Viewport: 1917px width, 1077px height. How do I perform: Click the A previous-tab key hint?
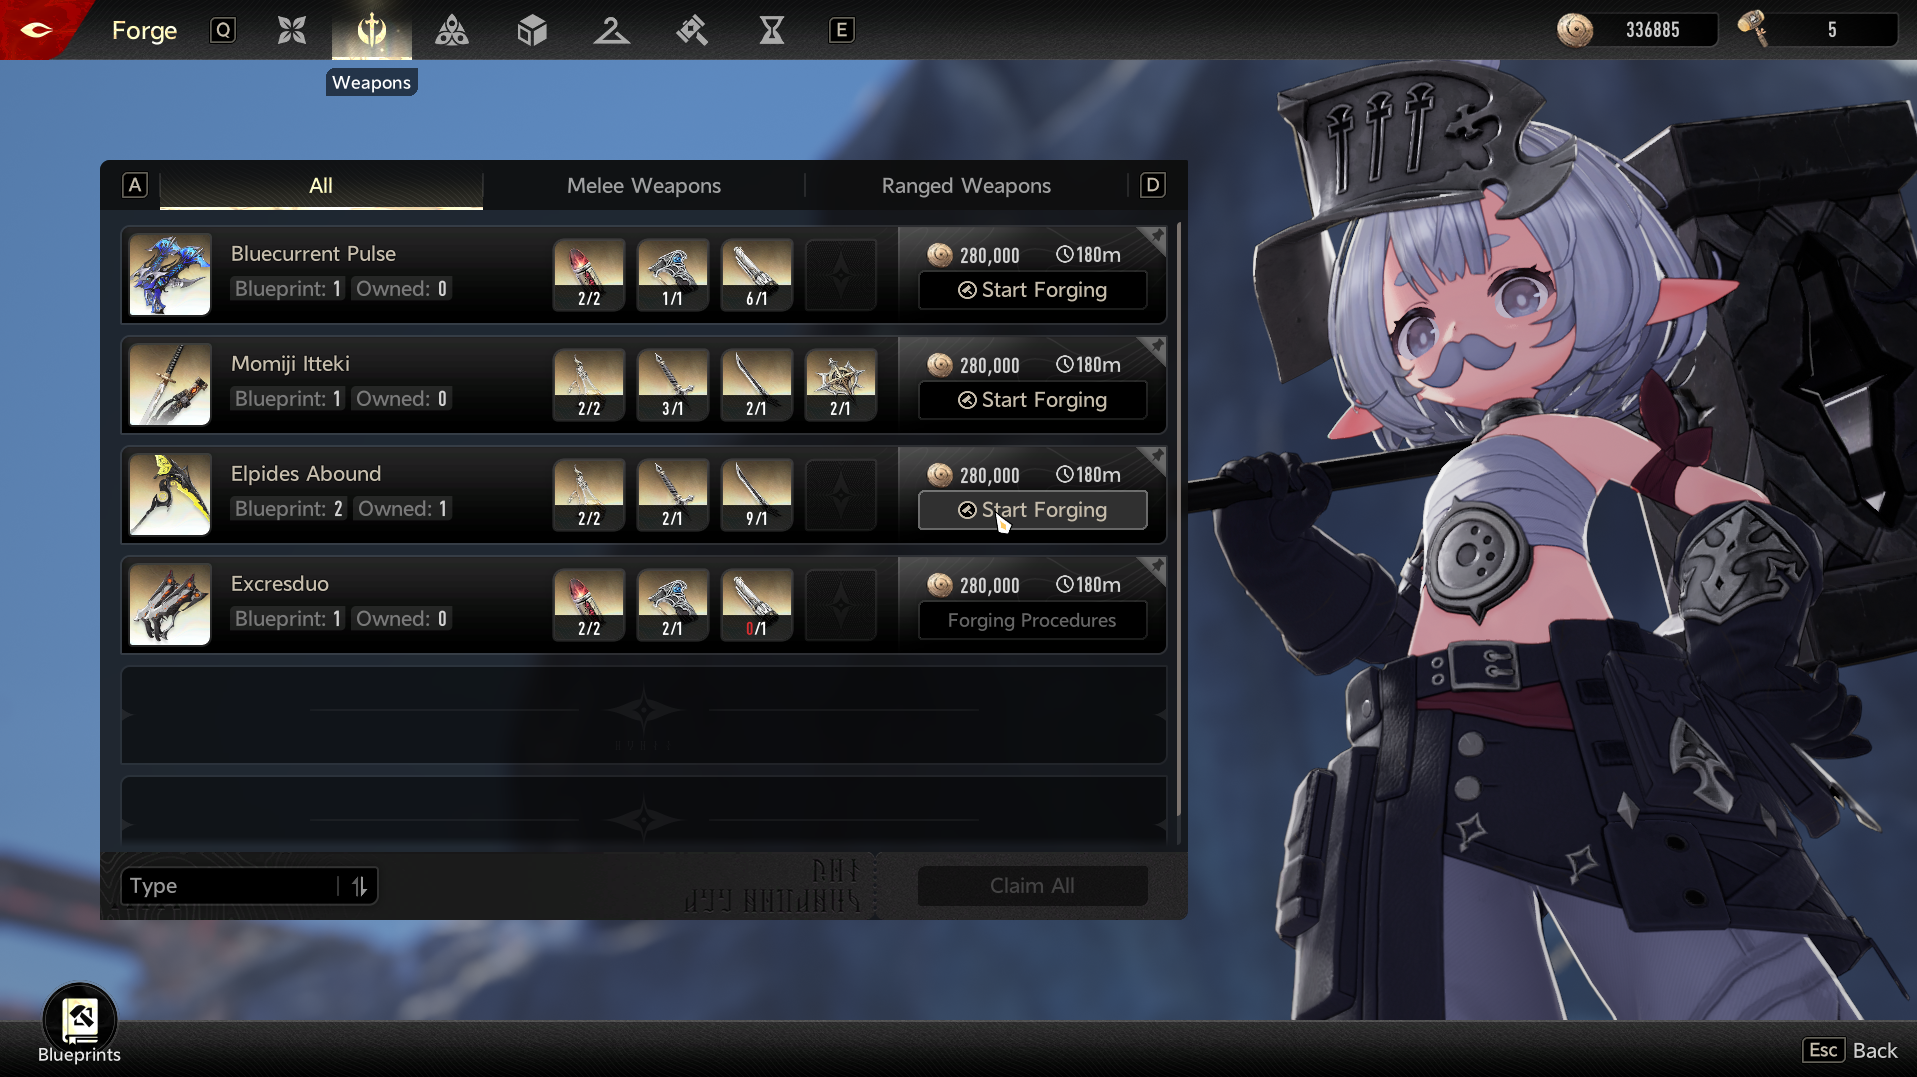(135, 185)
